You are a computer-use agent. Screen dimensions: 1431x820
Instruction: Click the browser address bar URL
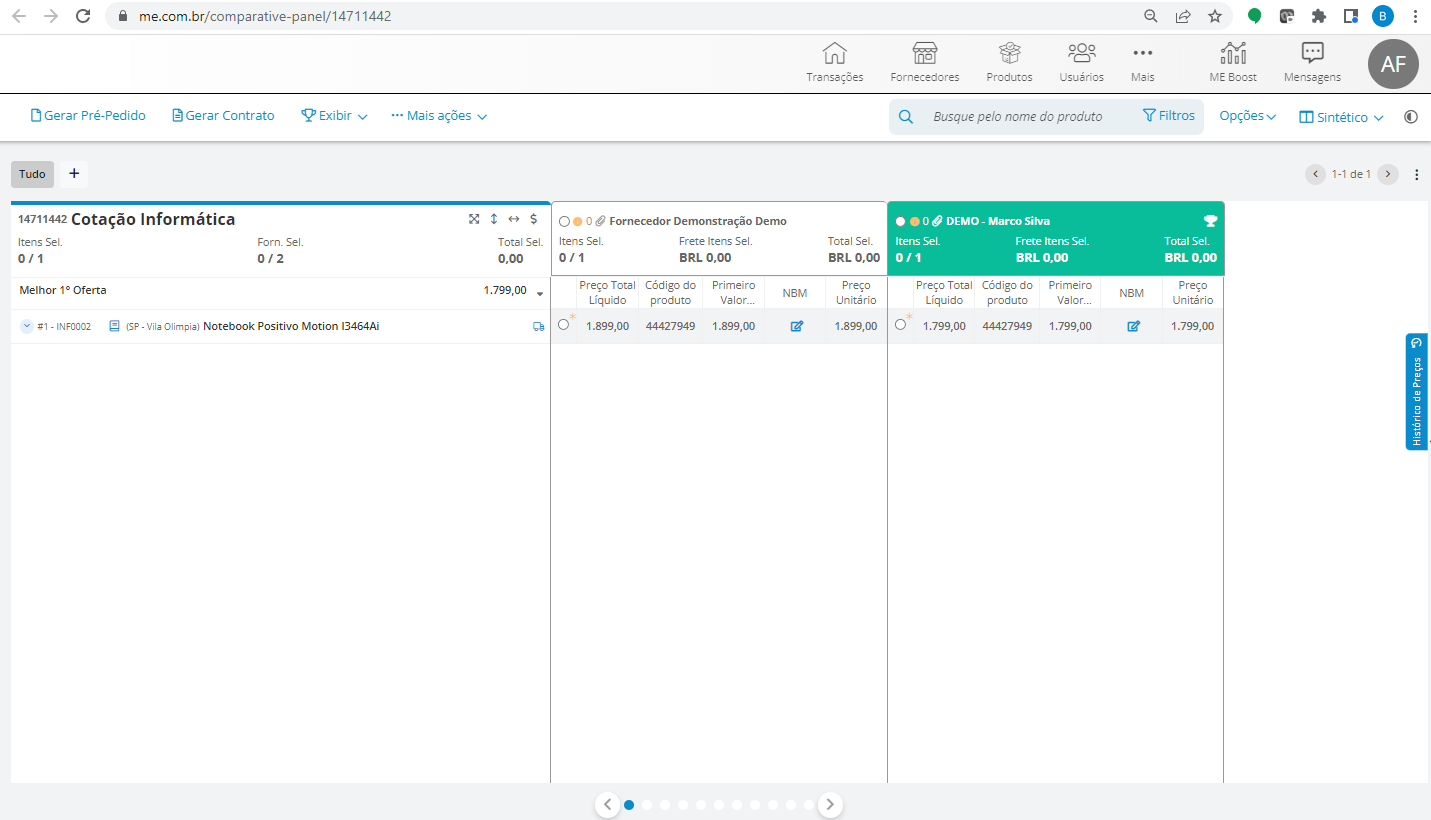[265, 16]
